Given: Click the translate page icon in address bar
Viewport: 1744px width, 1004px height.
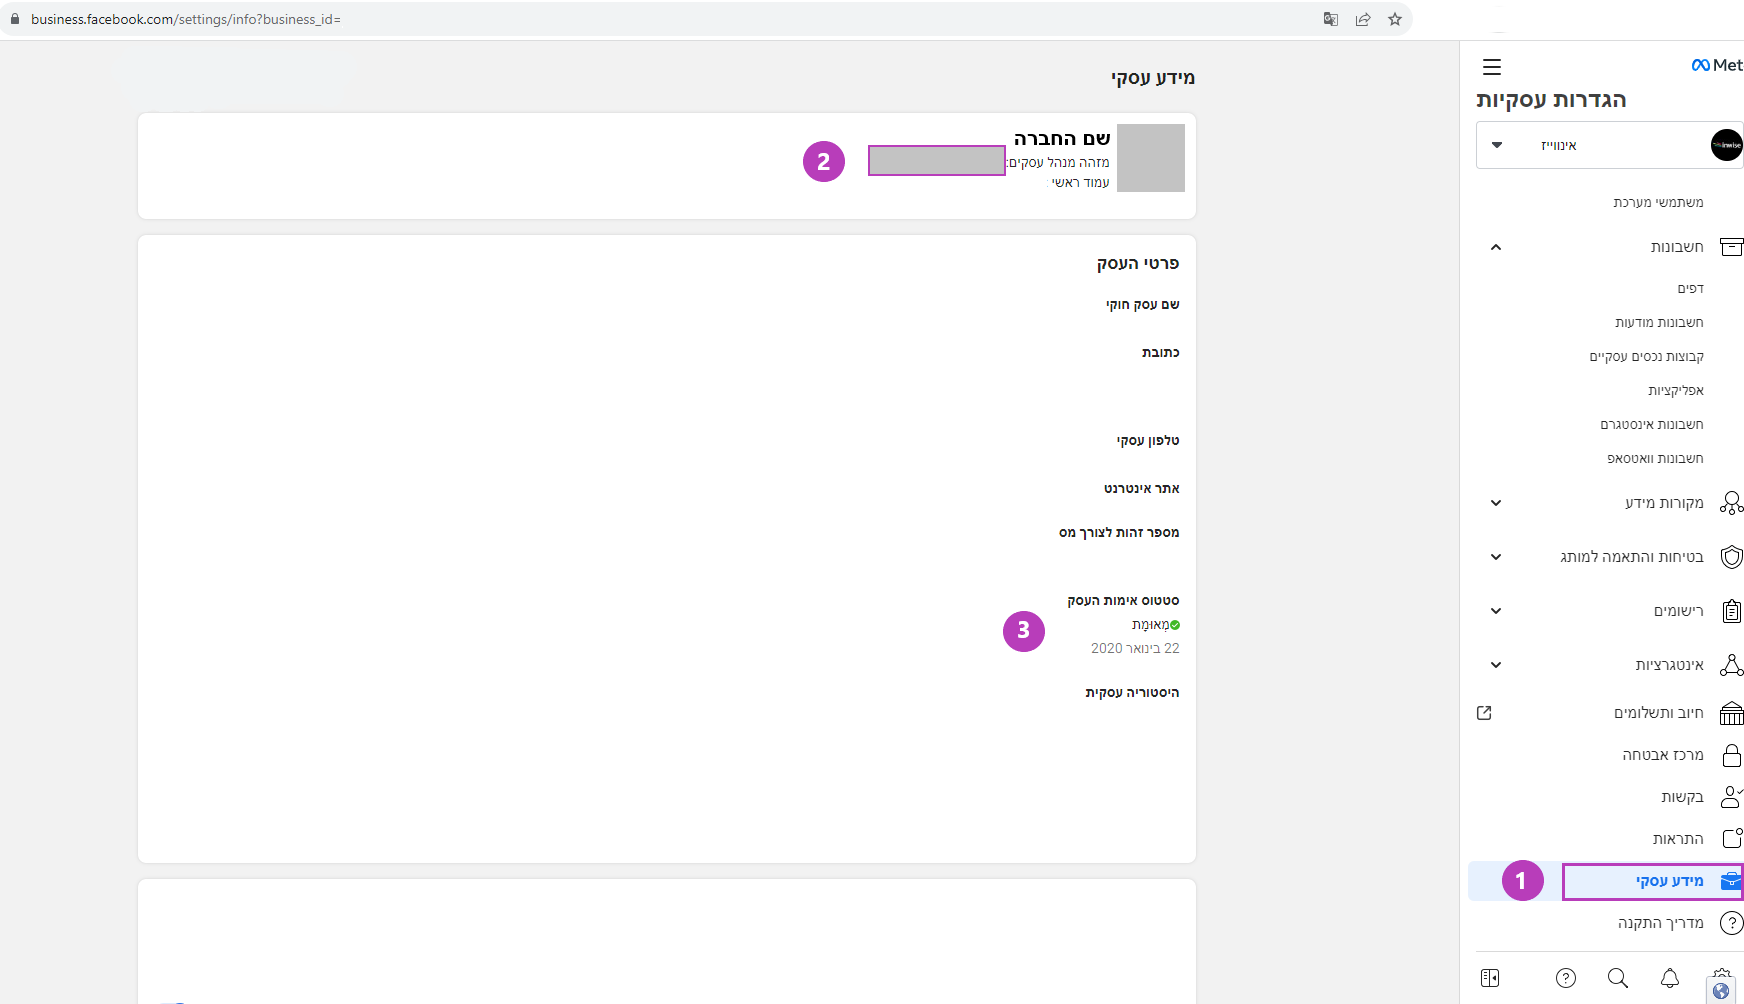Looking at the screenshot, I should 1330,19.
